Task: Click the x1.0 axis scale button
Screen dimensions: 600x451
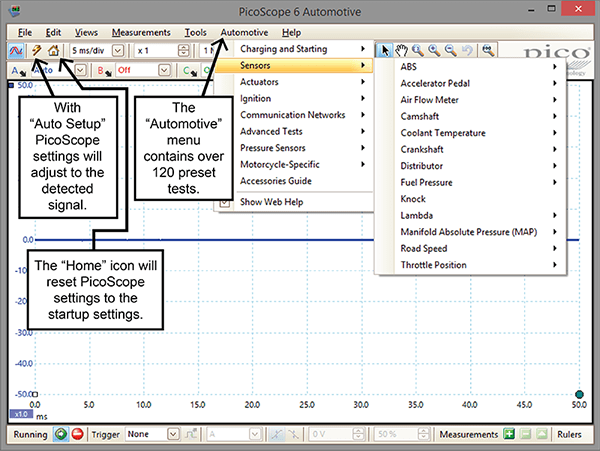Action: click(x=21, y=414)
